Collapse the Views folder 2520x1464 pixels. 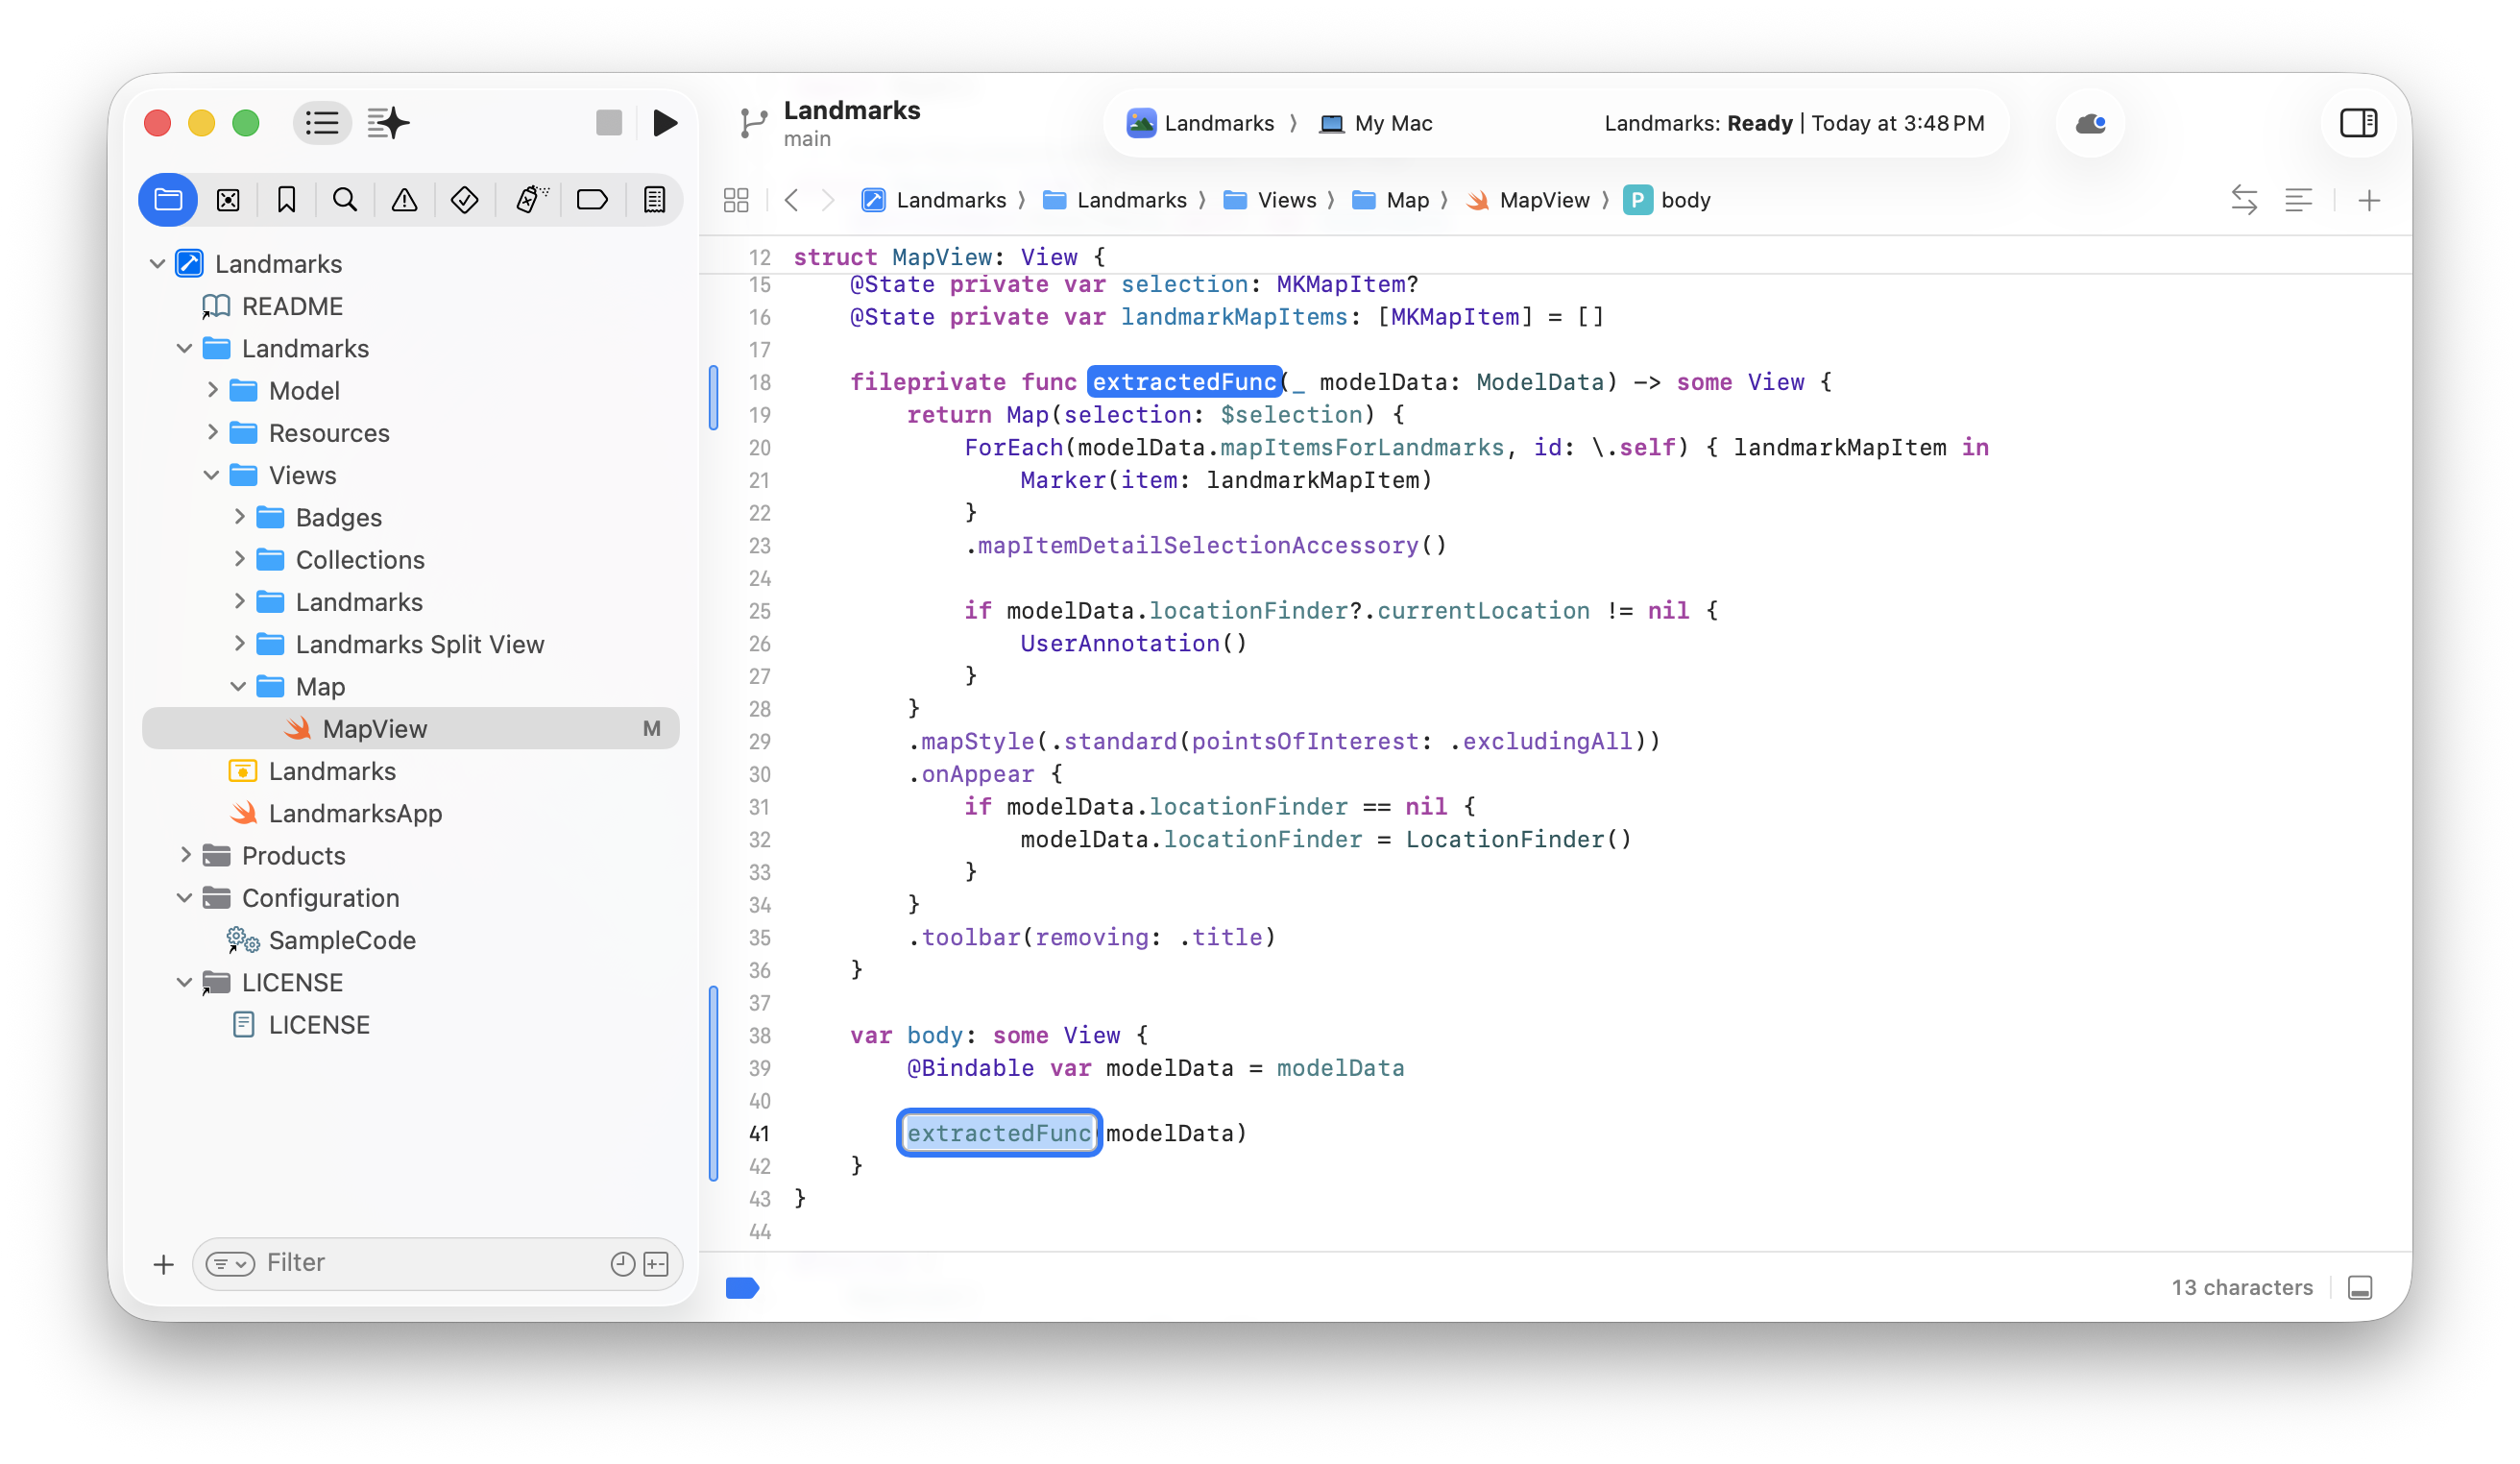[211, 475]
